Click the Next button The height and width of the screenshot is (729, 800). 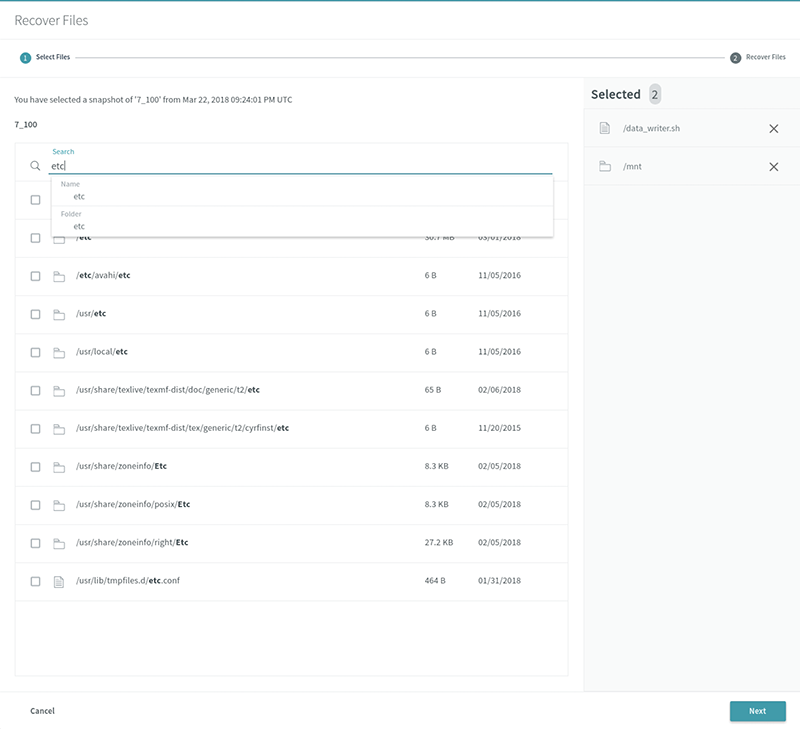pyautogui.click(x=758, y=711)
